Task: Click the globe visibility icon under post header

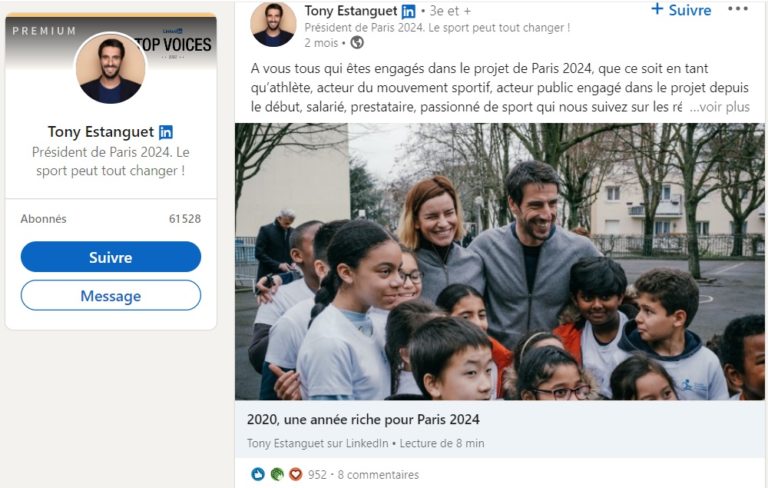Action: (x=357, y=43)
